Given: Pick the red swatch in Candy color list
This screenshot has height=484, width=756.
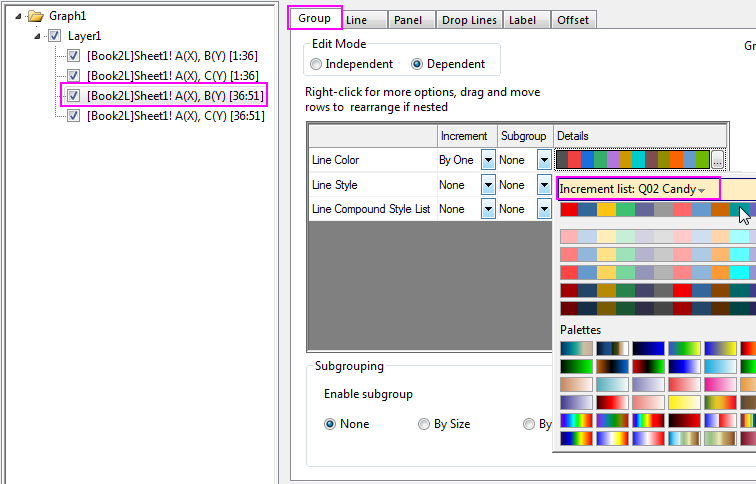Looking at the screenshot, I should (x=569, y=209).
